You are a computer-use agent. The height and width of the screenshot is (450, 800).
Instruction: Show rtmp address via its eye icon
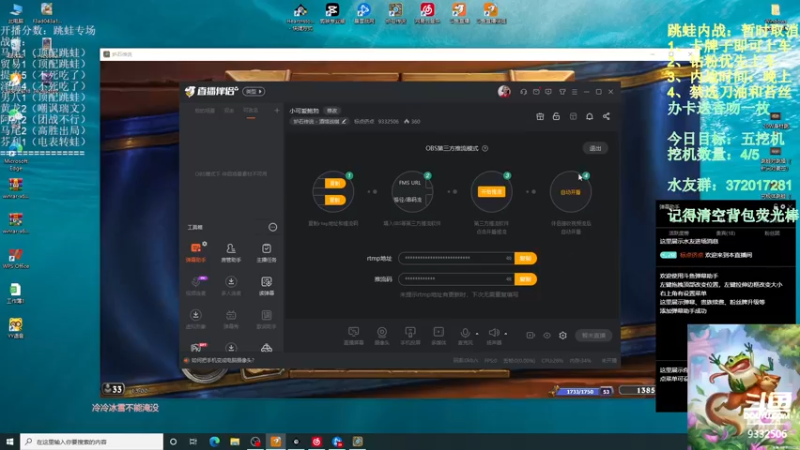[509, 258]
